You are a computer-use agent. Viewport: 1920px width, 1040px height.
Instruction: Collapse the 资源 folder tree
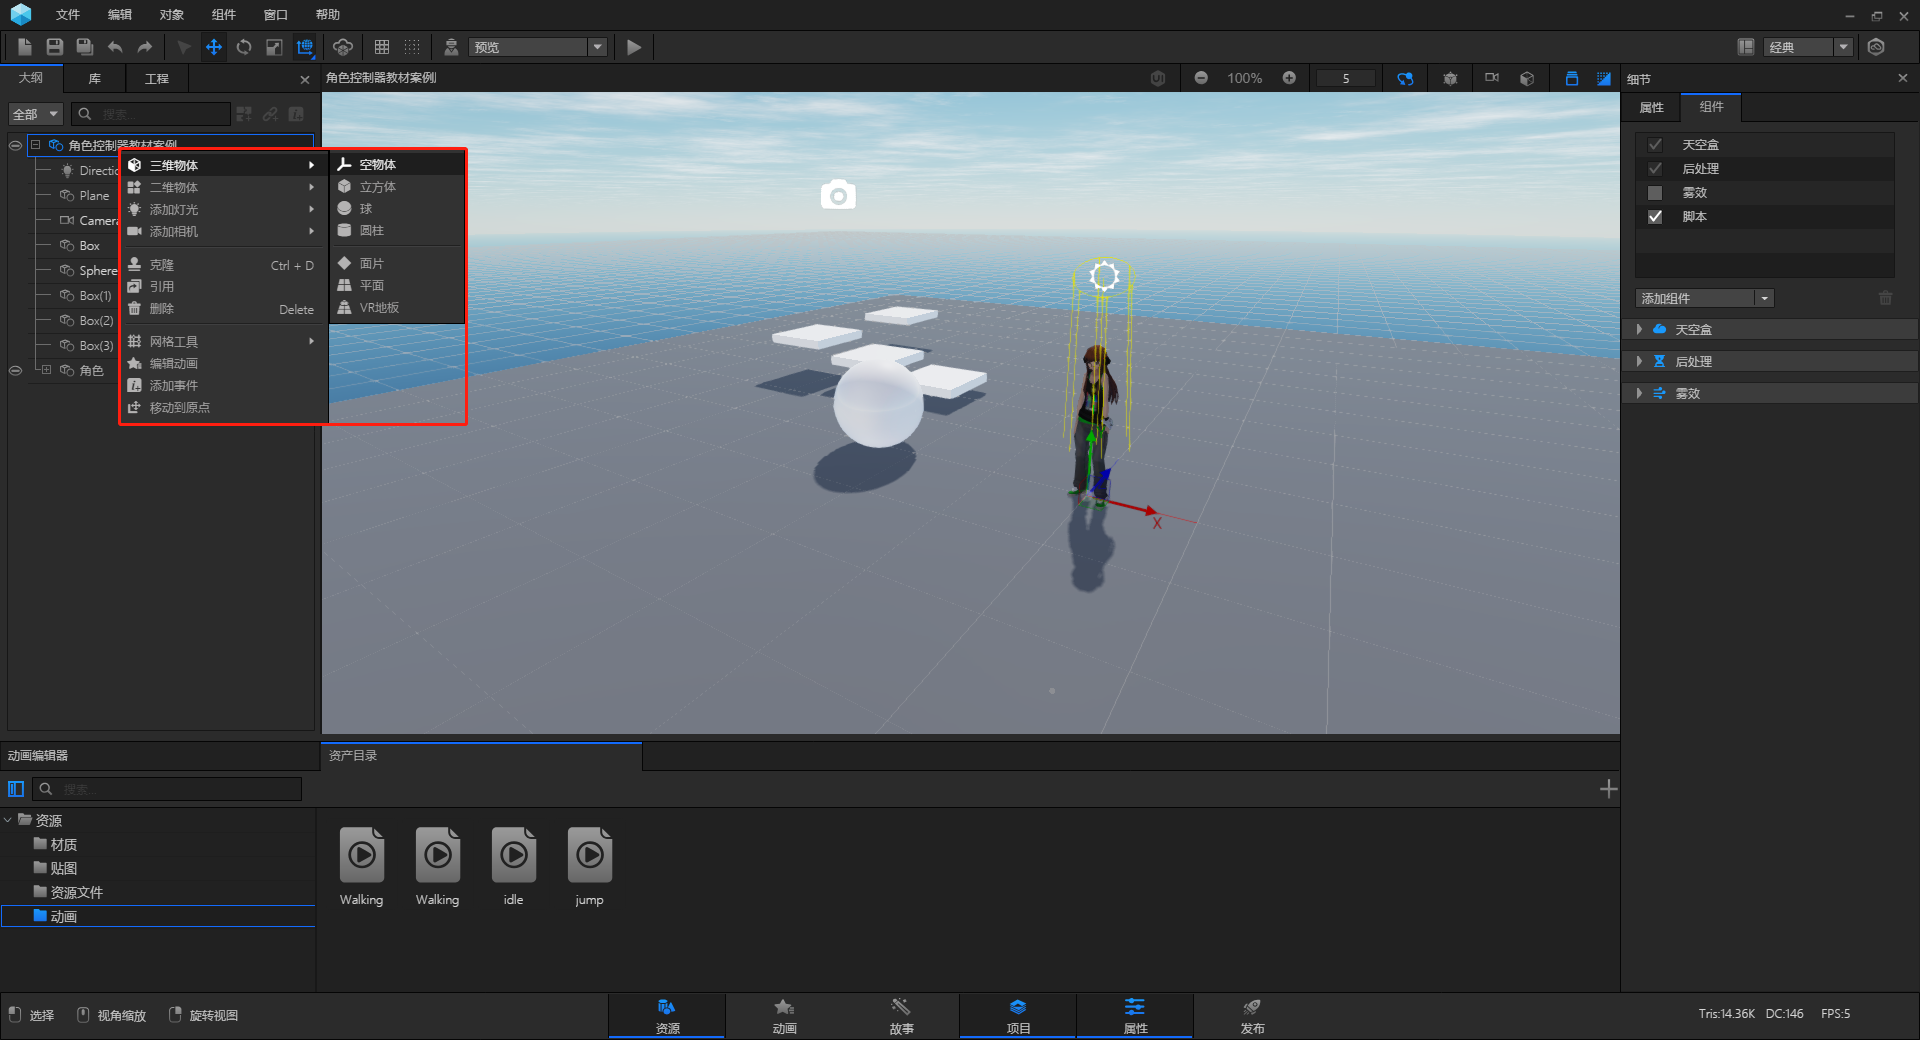pyautogui.click(x=8, y=820)
